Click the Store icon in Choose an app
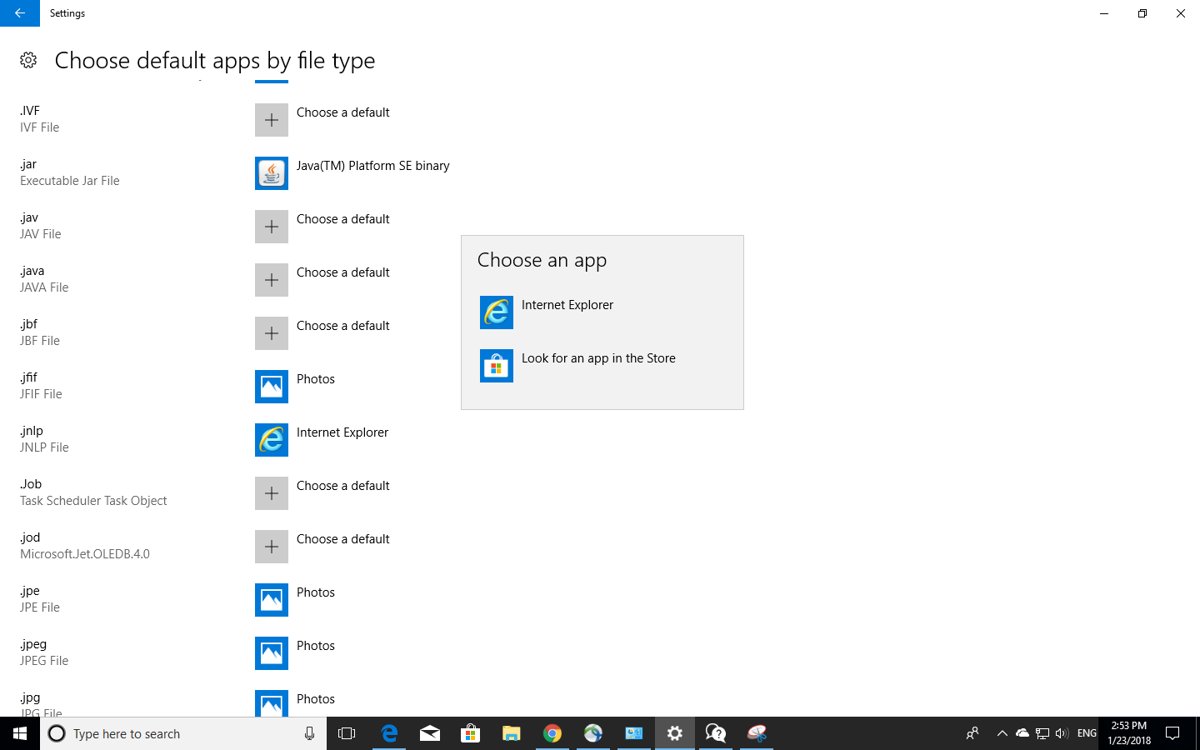Viewport: 1200px width, 750px height. coord(496,366)
